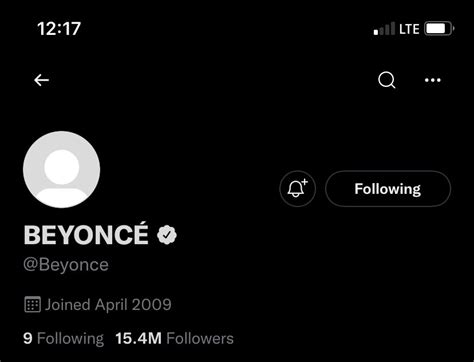Open the three-dot more options menu
Viewport: 474px width, 362px height.
pos(433,80)
